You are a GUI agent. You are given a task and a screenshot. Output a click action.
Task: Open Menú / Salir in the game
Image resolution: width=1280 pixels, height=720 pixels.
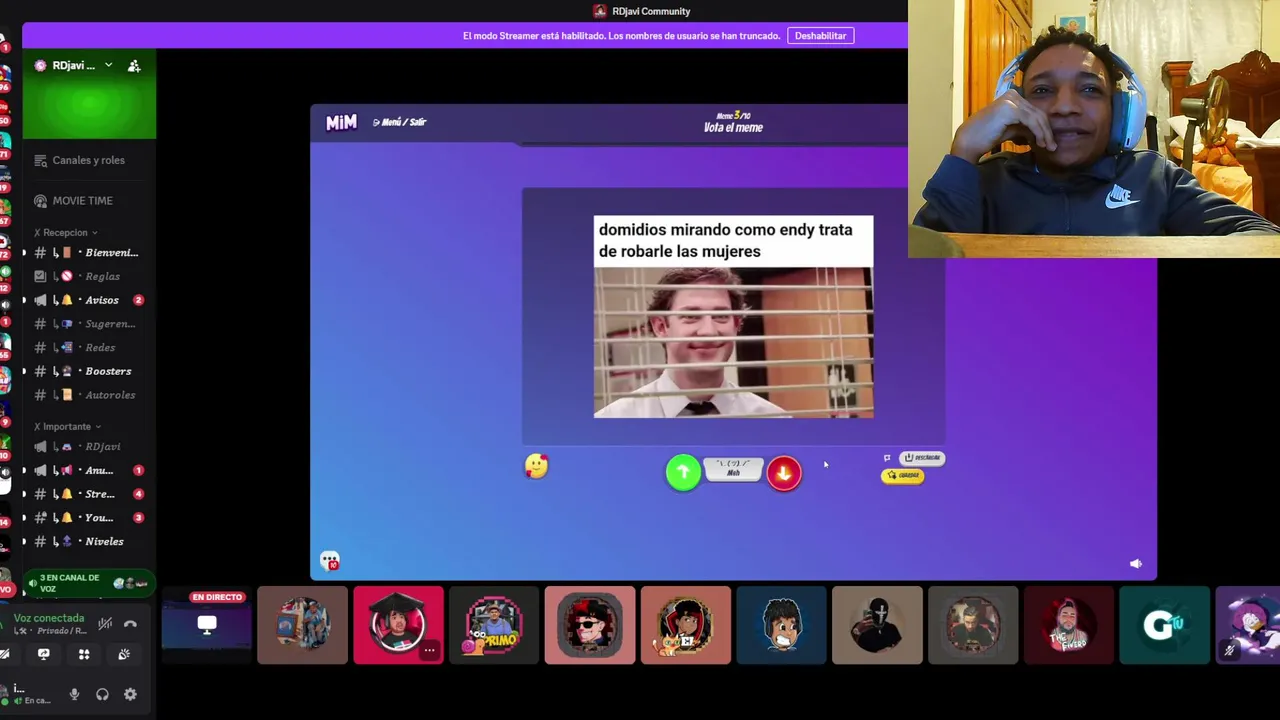point(399,122)
